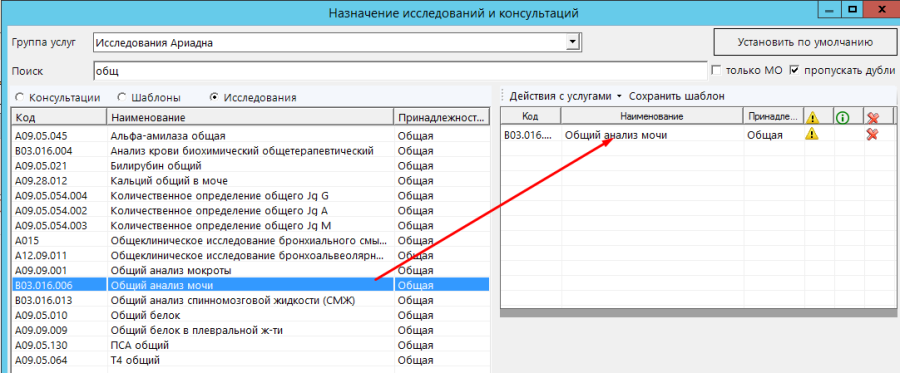Select the Билирубин общий row
Image resolution: width=900 pixels, height=373 pixels.
click(251, 166)
